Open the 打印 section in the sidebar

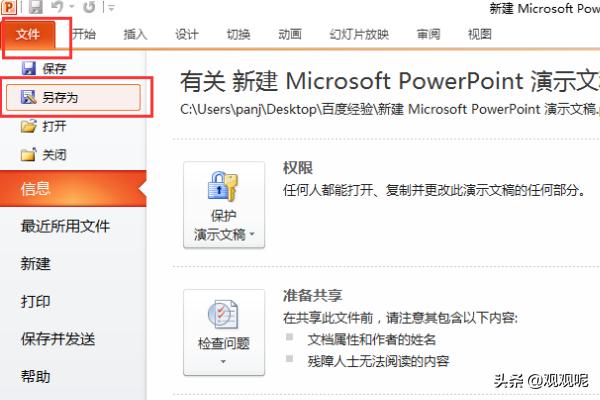[x=36, y=301]
